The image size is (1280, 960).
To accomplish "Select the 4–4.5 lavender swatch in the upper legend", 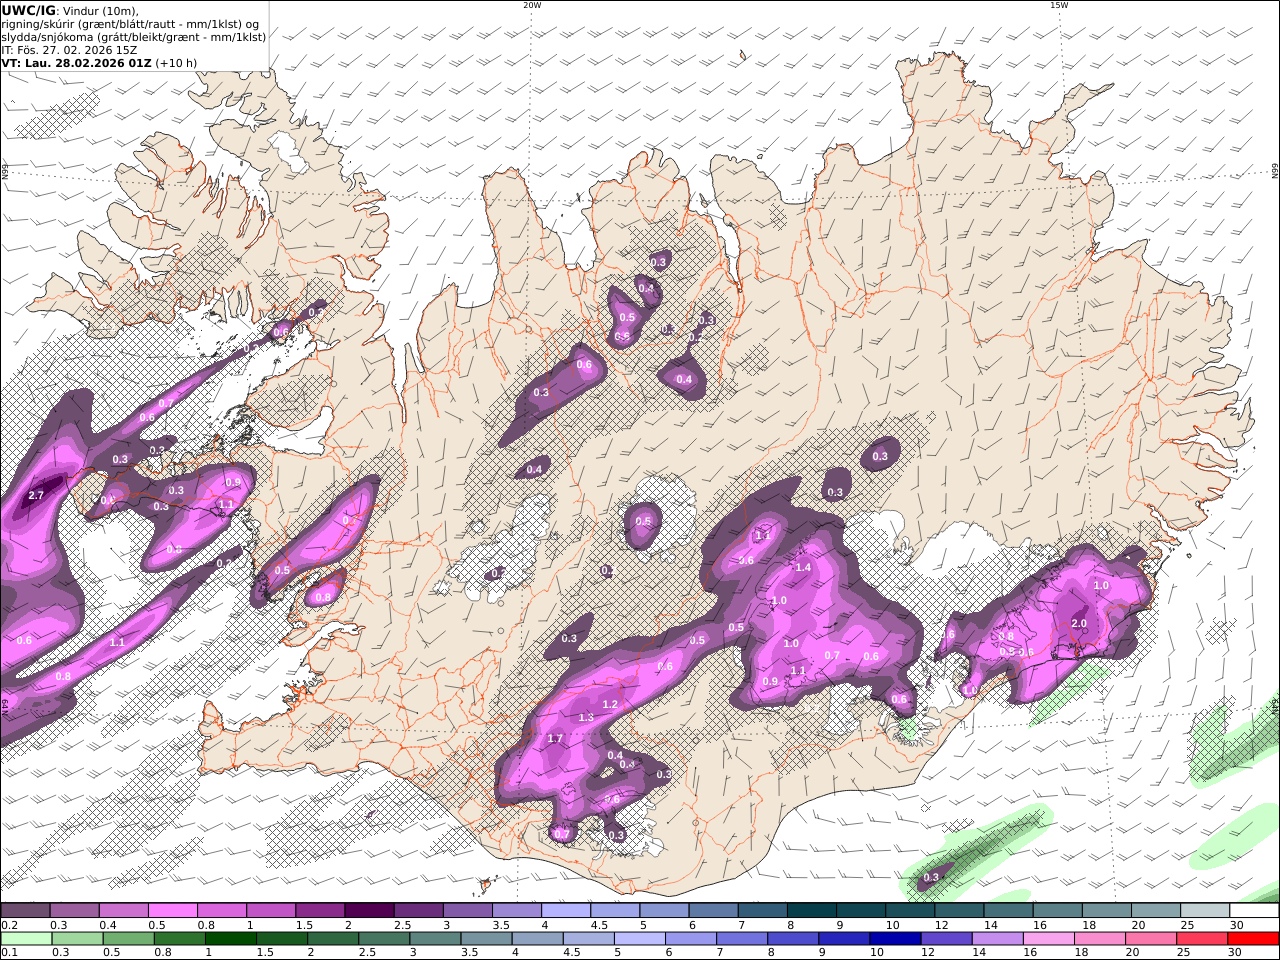I will click(565, 911).
